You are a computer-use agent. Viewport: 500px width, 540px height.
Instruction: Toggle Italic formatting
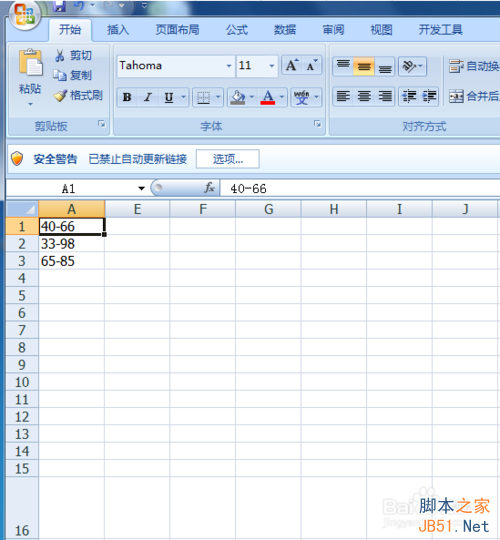148,97
